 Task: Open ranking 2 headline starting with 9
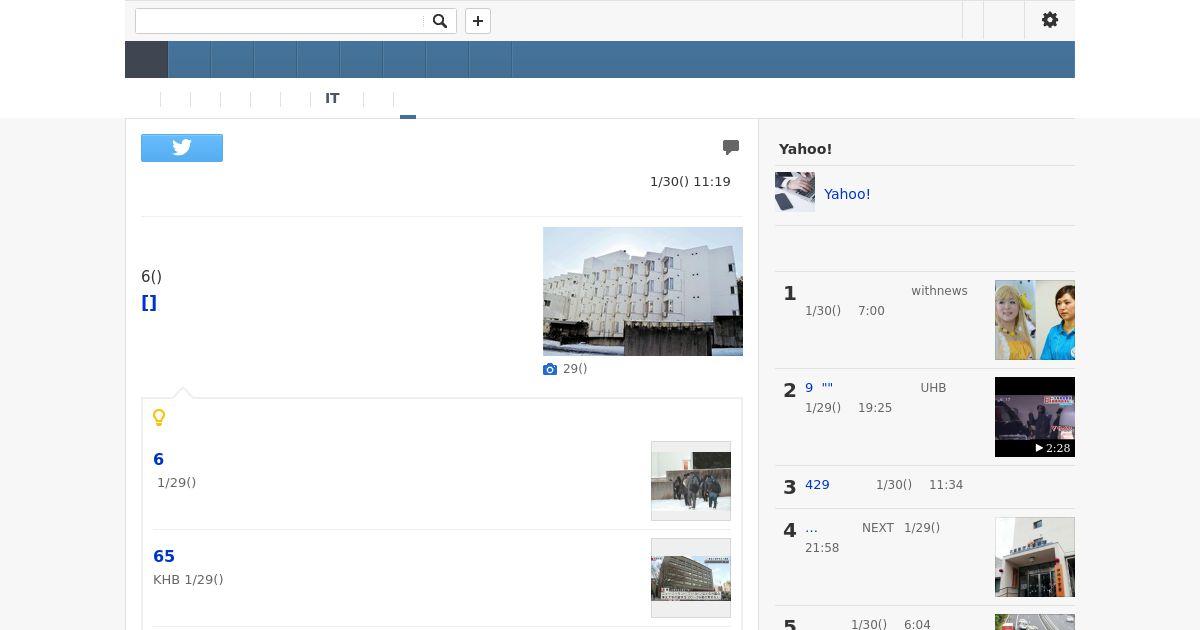click(819, 388)
